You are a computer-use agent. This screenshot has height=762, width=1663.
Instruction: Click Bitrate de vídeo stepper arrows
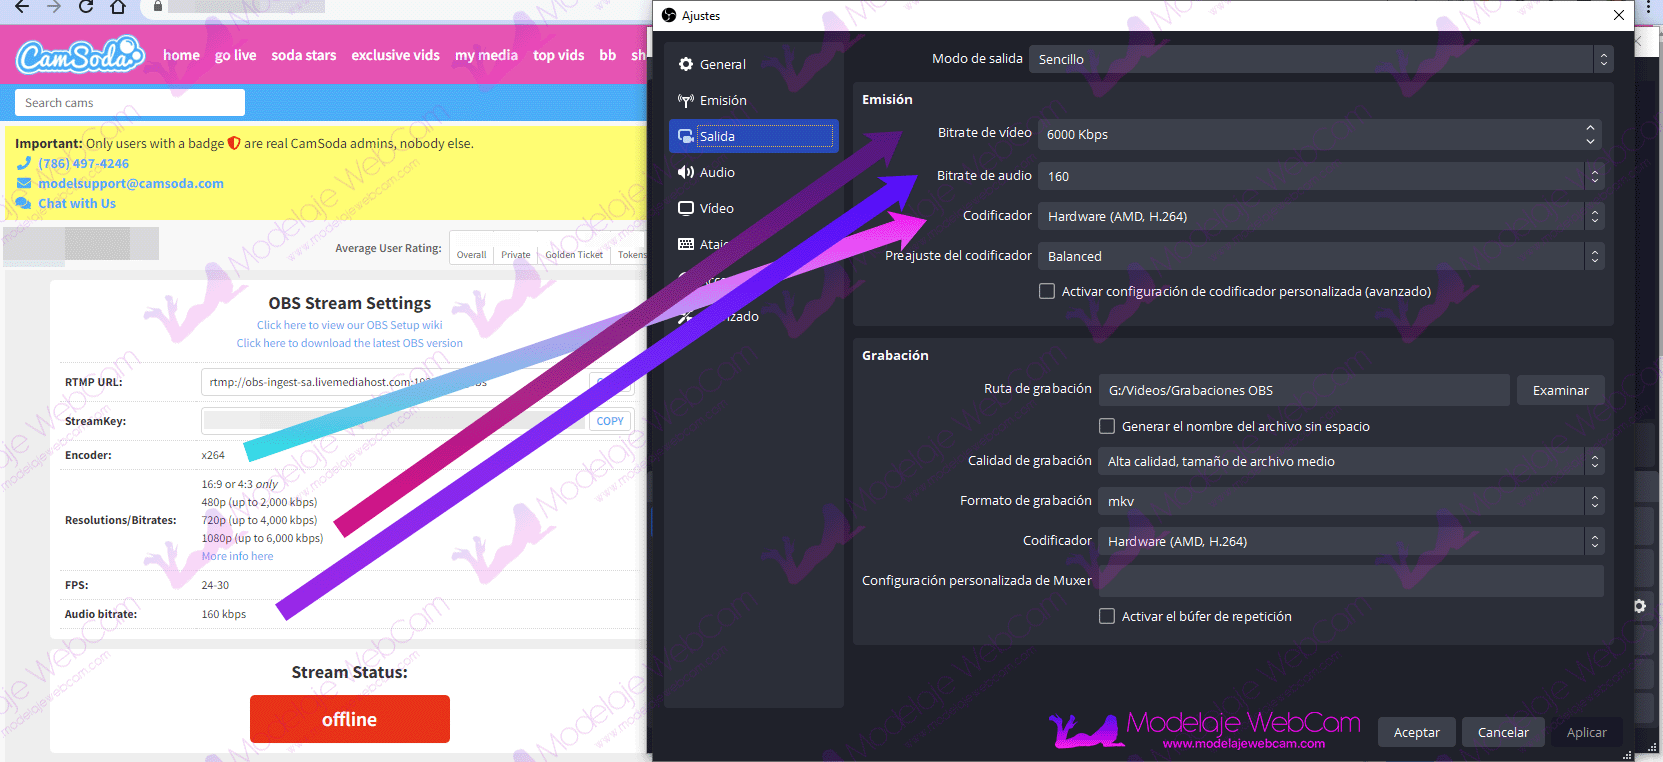click(x=1590, y=134)
